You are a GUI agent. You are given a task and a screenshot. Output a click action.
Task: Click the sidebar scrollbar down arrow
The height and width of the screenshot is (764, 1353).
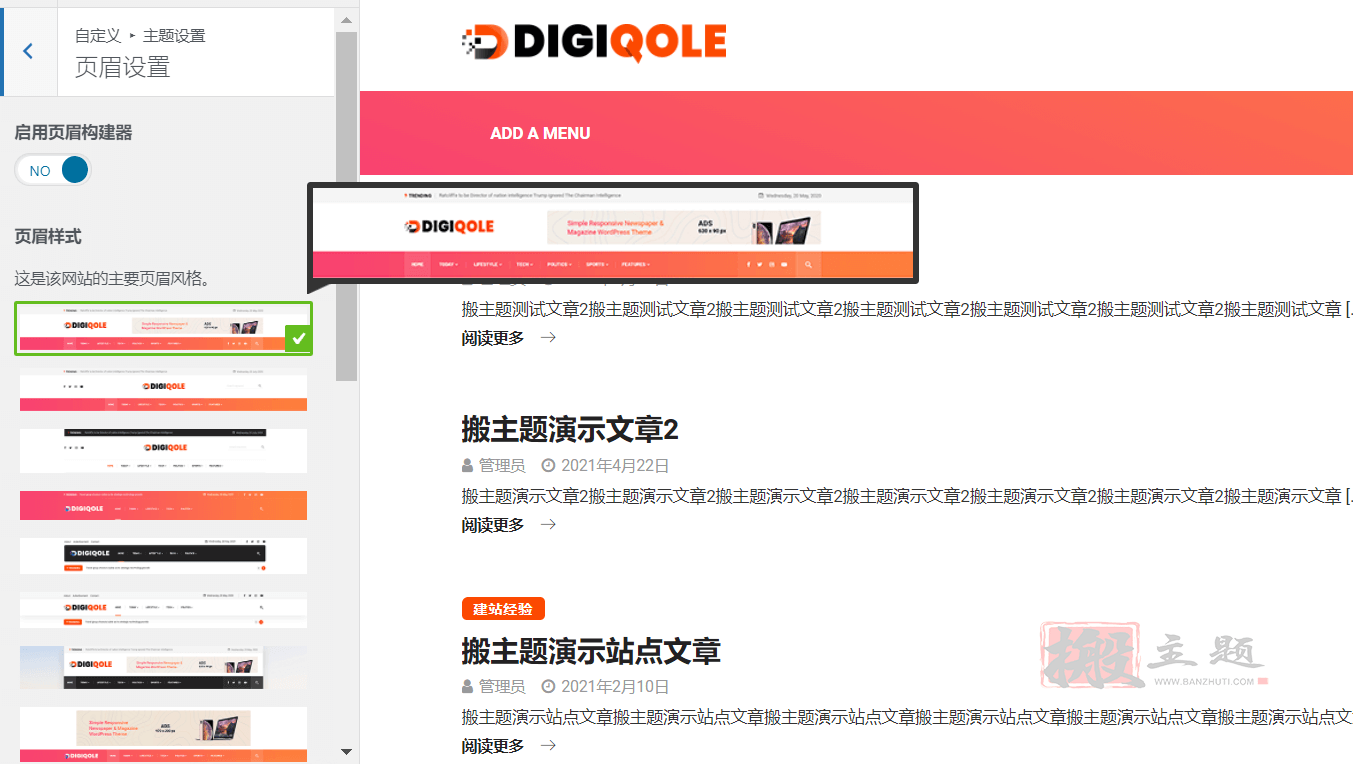pyautogui.click(x=346, y=751)
